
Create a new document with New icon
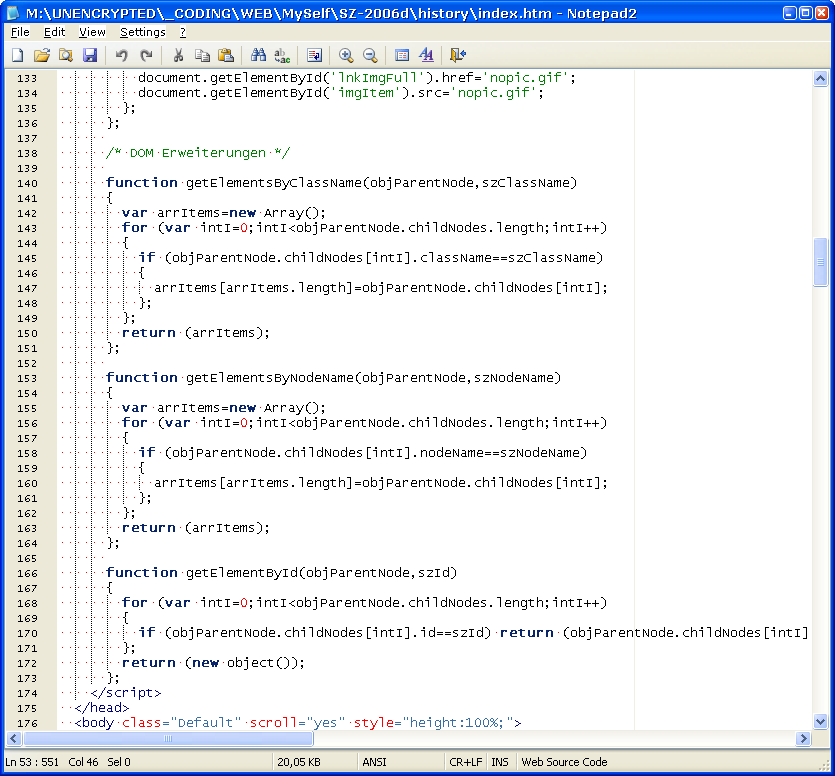(x=18, y=55)
